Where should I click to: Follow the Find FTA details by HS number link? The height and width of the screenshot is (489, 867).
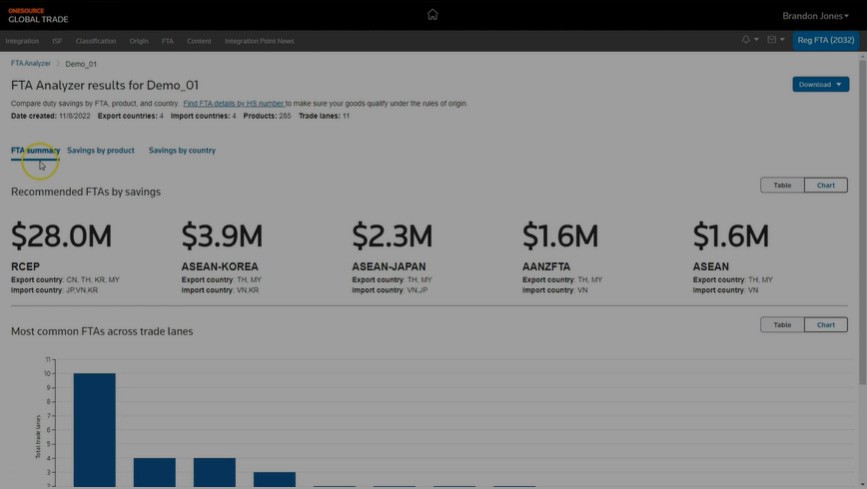(x=233, y=103)
